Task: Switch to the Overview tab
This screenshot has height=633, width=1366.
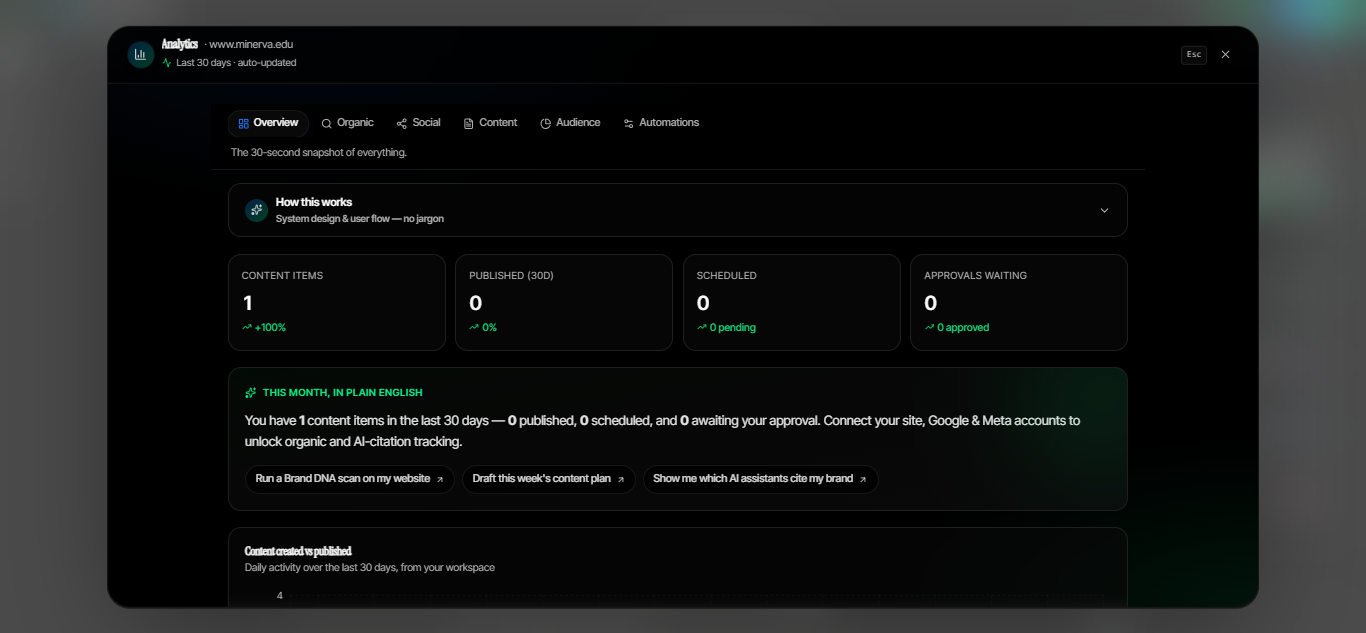Action: point(268,123)
